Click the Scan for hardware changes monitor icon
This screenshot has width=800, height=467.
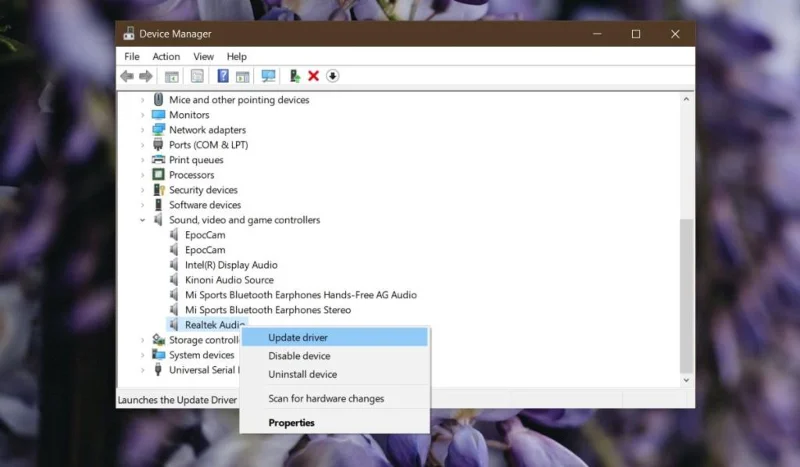click(268, 77)
